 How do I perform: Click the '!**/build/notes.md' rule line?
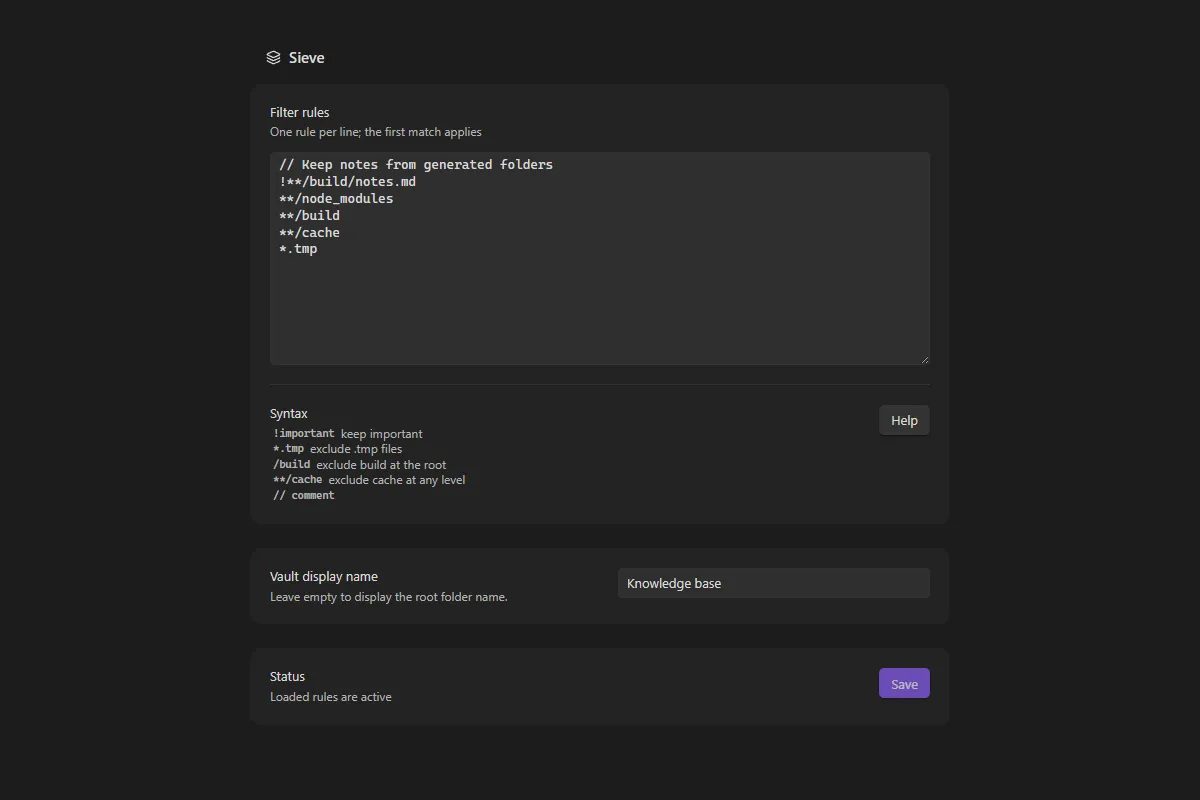click(x=348, y=182)
